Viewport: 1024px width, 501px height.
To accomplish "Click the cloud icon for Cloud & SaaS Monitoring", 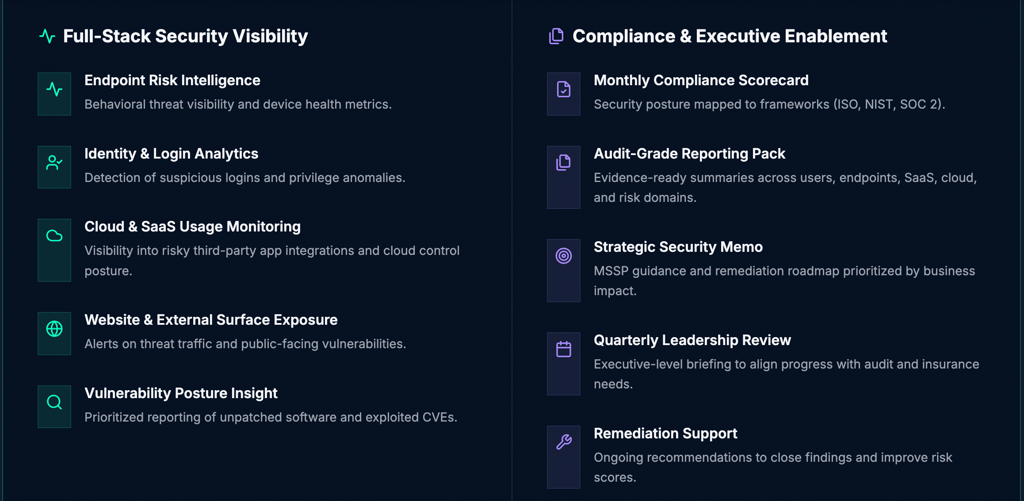I will click(54, 236).
